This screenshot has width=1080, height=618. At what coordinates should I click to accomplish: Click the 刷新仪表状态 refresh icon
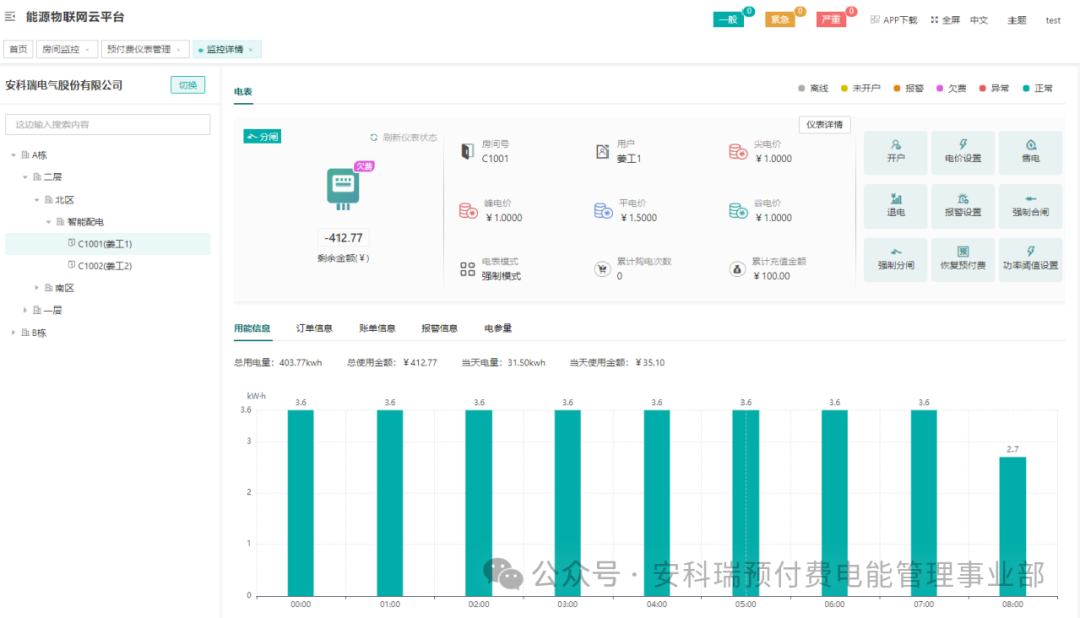pyautogui.click(x=374, y=137)
